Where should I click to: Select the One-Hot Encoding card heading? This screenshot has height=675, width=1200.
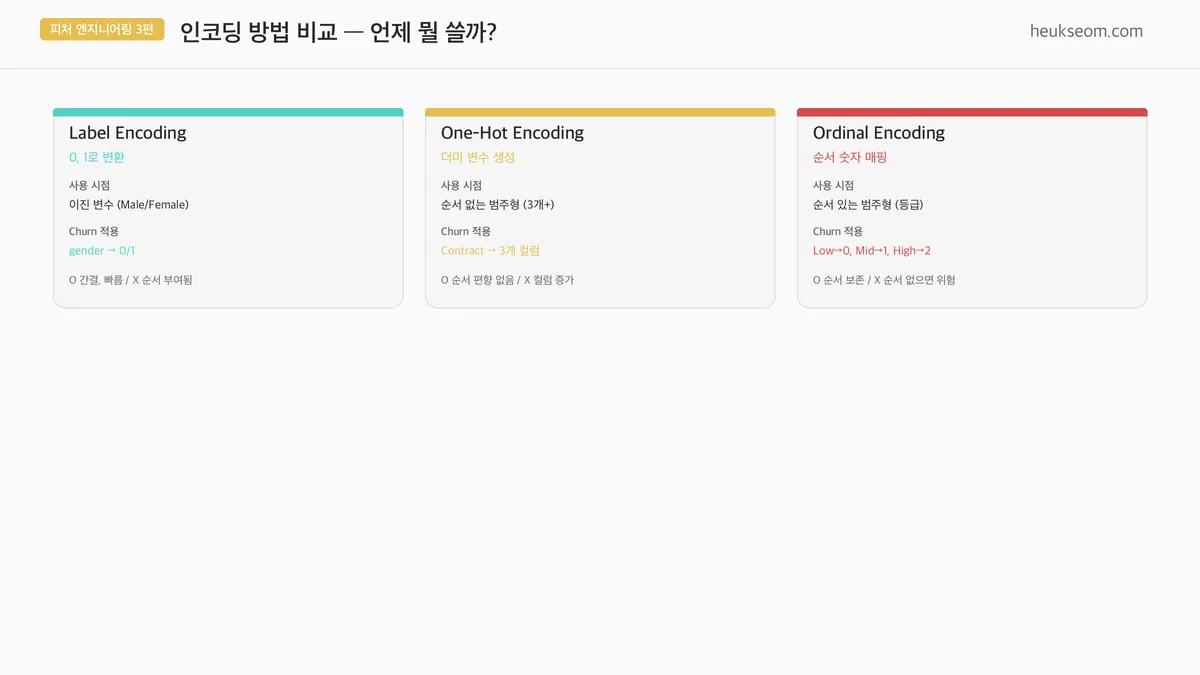click(x=512, y=133)
